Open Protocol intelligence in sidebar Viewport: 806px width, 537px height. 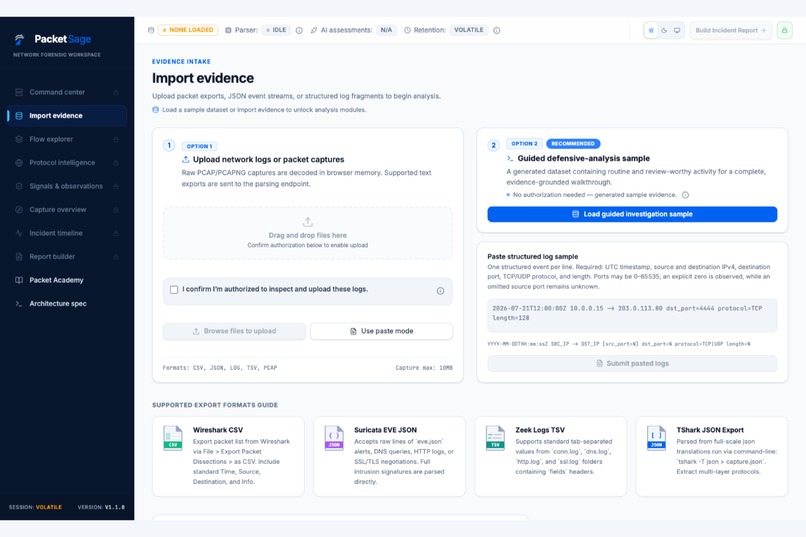coord(67,163)
